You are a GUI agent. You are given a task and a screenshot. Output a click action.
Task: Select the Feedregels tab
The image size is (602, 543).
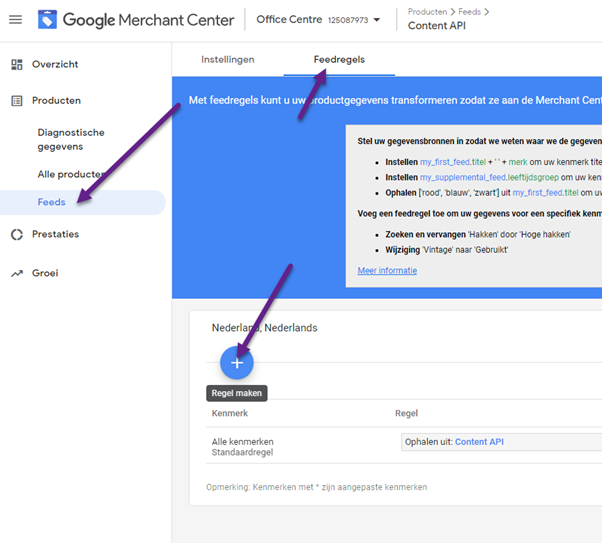coord(339,60)
